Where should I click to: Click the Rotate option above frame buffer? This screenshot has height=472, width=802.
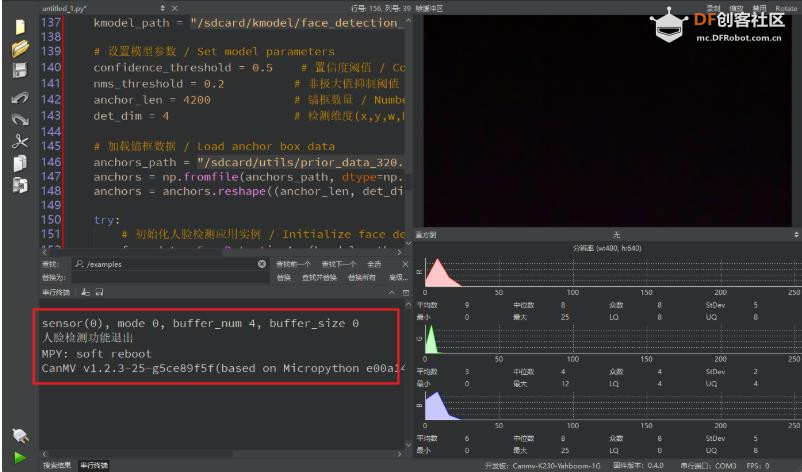pos(786,8)
